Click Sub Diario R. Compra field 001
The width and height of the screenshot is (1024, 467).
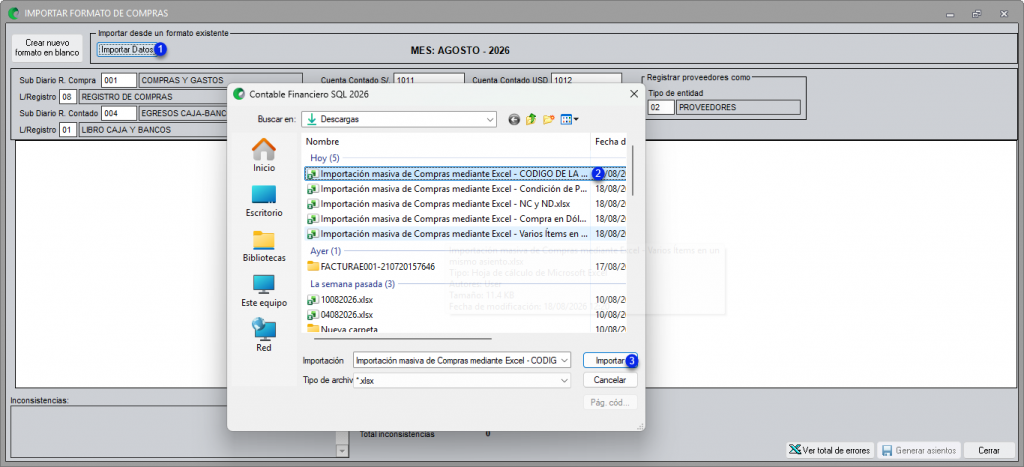[x=120, y=80]
